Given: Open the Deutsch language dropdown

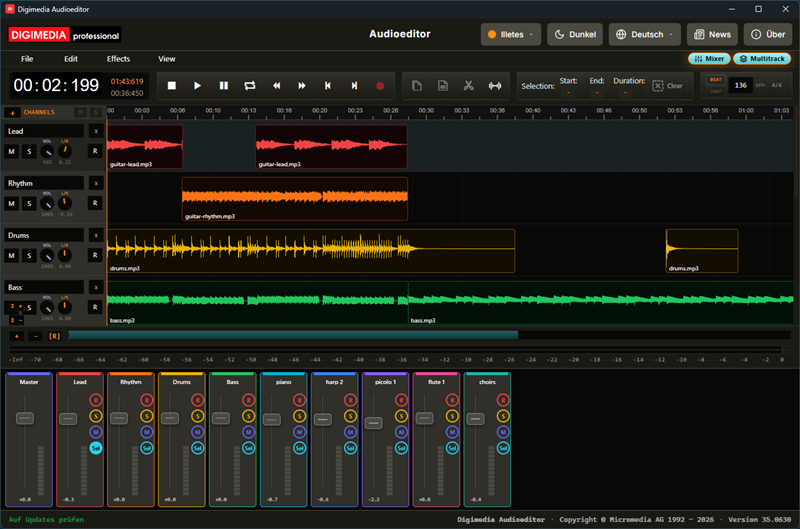Looking at the screenshot, I should [644, 34].
